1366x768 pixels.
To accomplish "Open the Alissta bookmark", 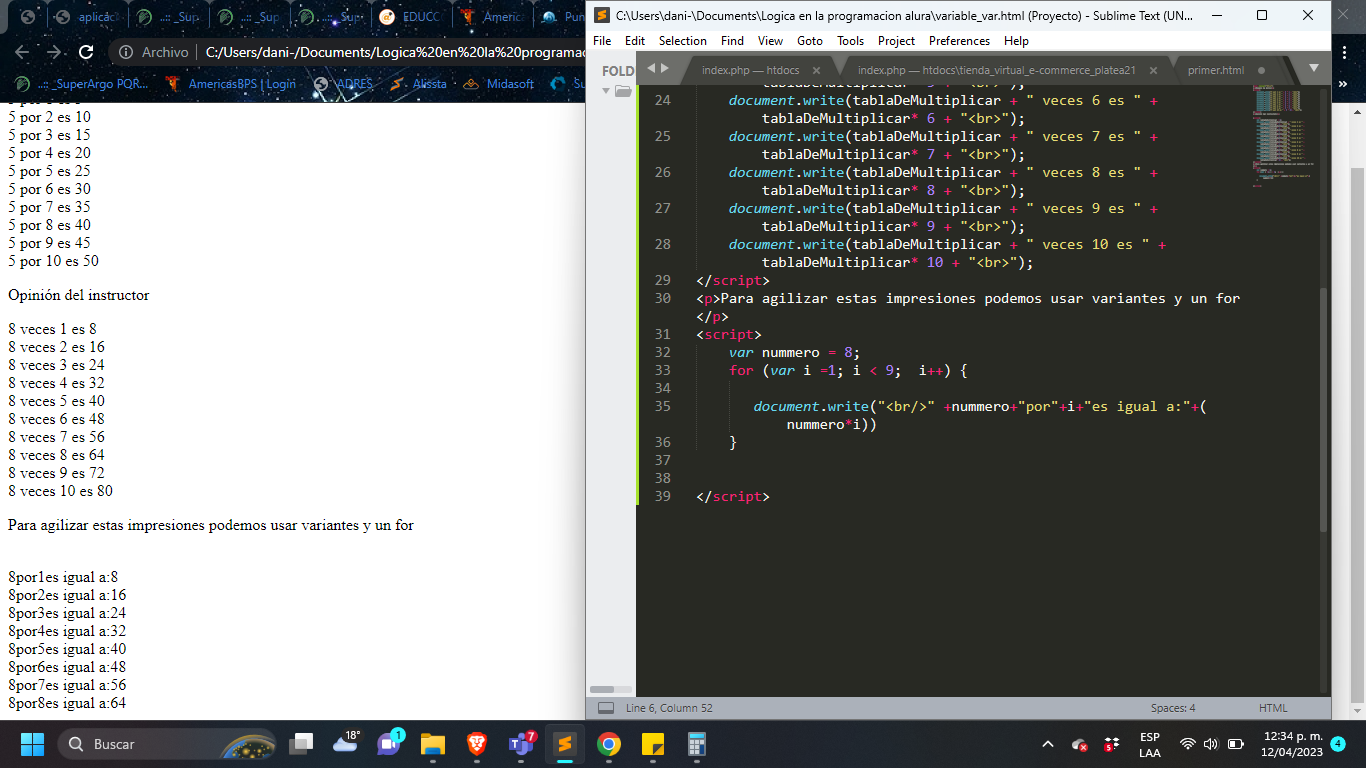I will (419, 84).
